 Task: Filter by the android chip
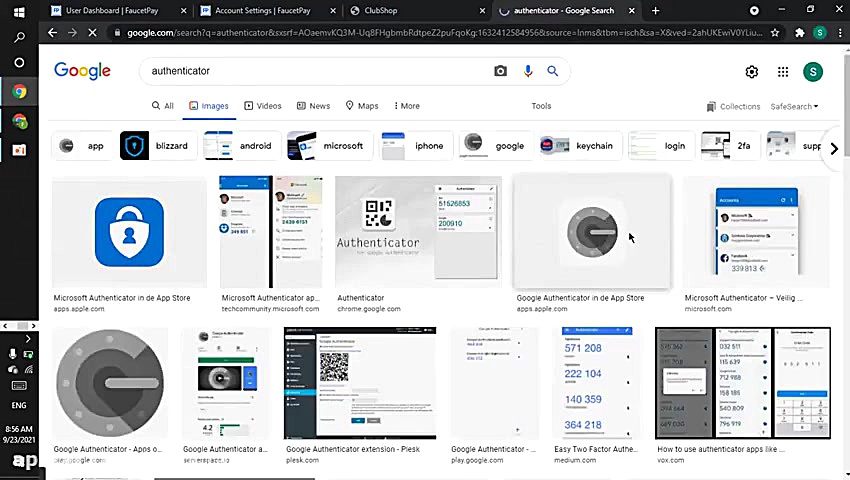click(x=242, y=145)
